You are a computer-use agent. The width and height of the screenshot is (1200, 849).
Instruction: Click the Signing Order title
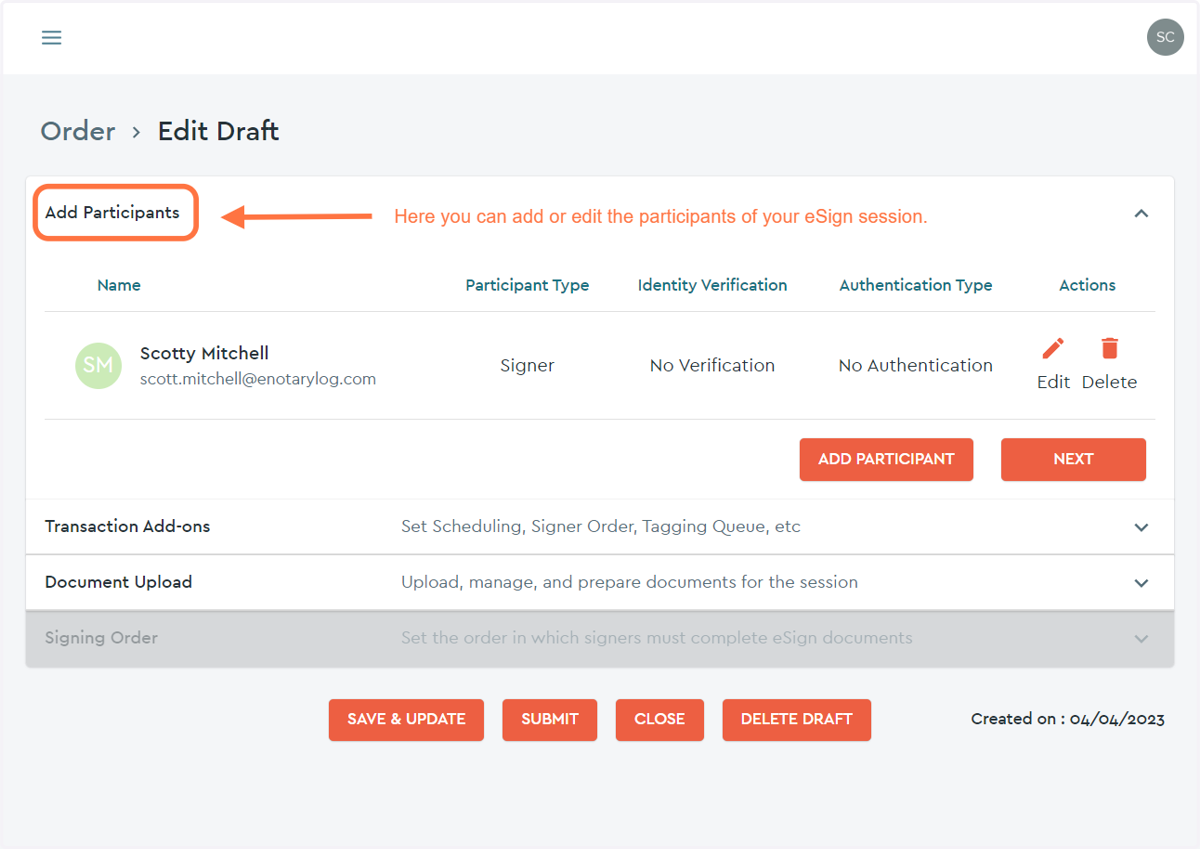pos(101,638)
